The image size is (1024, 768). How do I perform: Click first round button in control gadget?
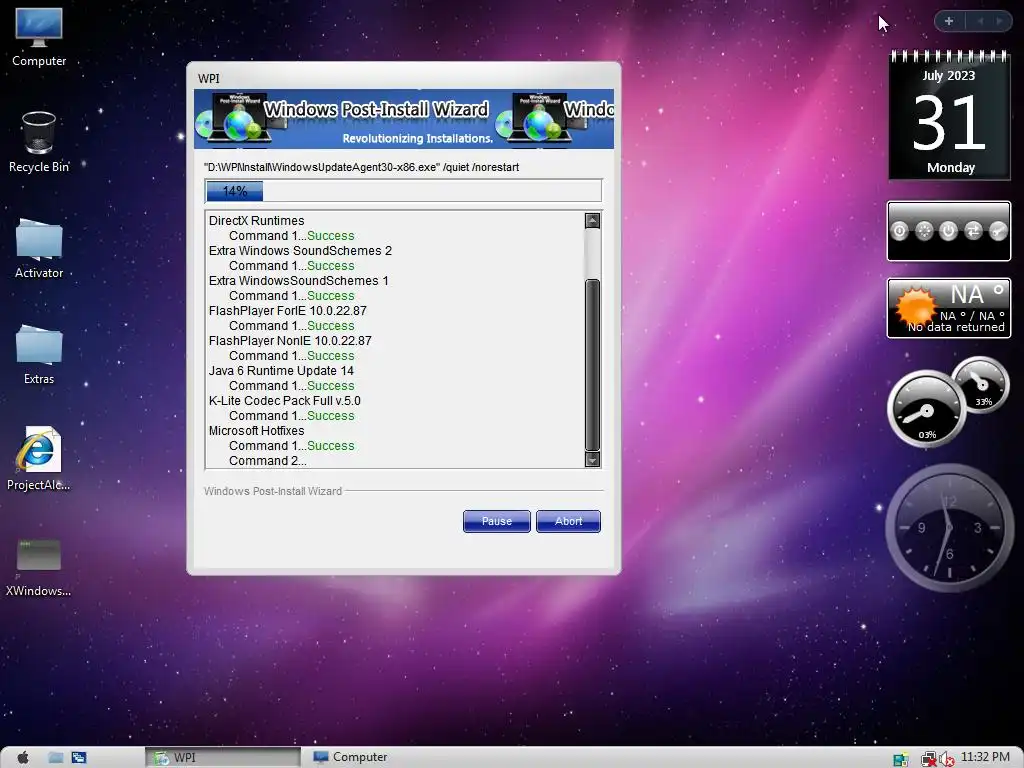click(x=899, y=231)
